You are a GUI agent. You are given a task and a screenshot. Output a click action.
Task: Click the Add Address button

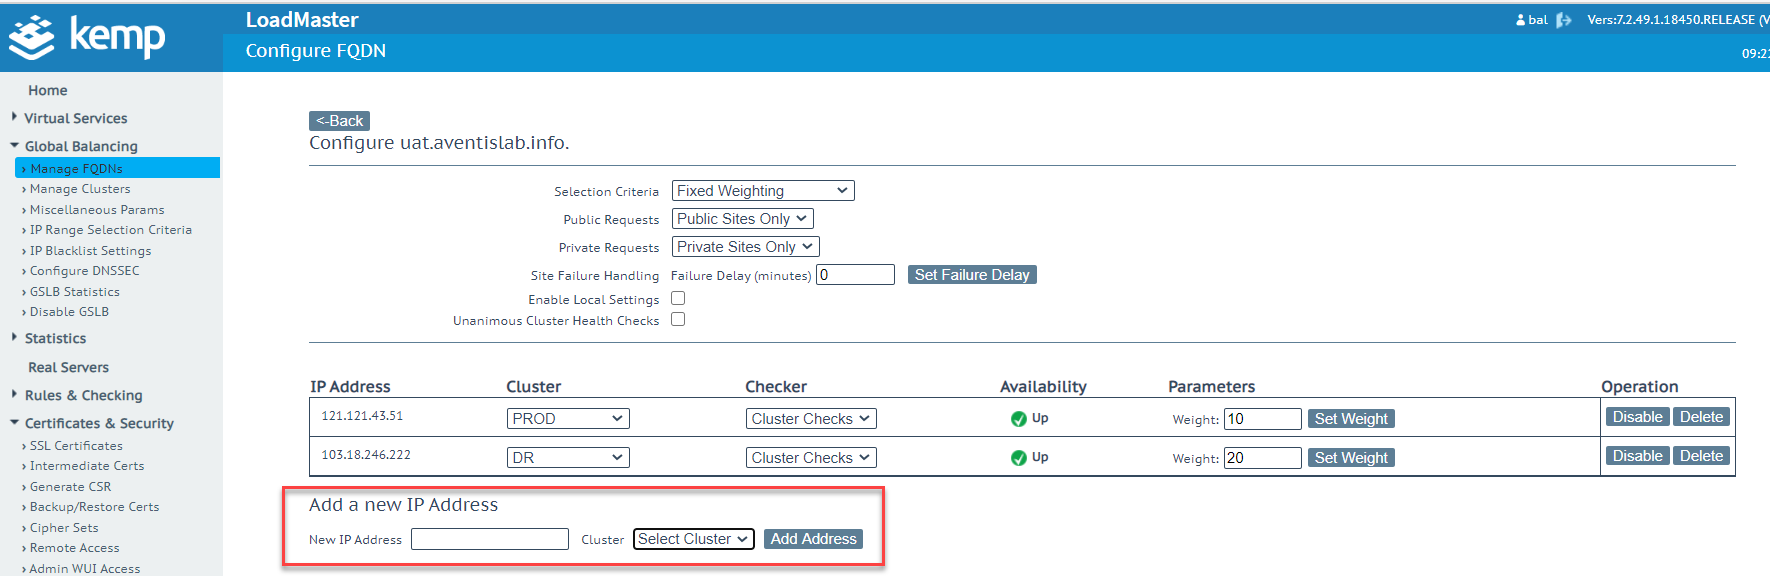click(x=813, y=539)
